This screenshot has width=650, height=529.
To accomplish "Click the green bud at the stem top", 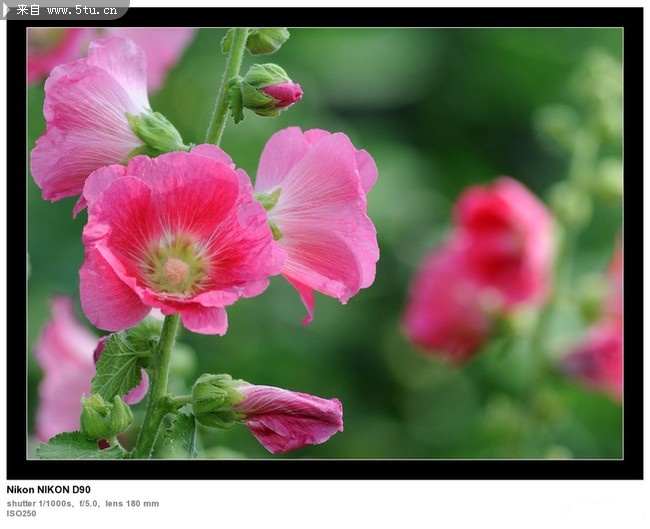I will point(265,40).
